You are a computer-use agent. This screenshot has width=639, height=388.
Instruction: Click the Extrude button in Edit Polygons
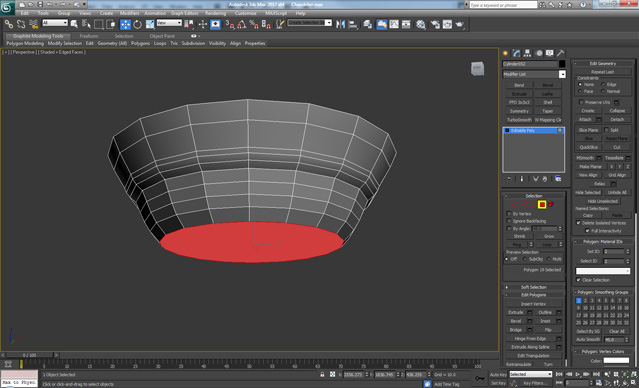click(x=516, y=312)
